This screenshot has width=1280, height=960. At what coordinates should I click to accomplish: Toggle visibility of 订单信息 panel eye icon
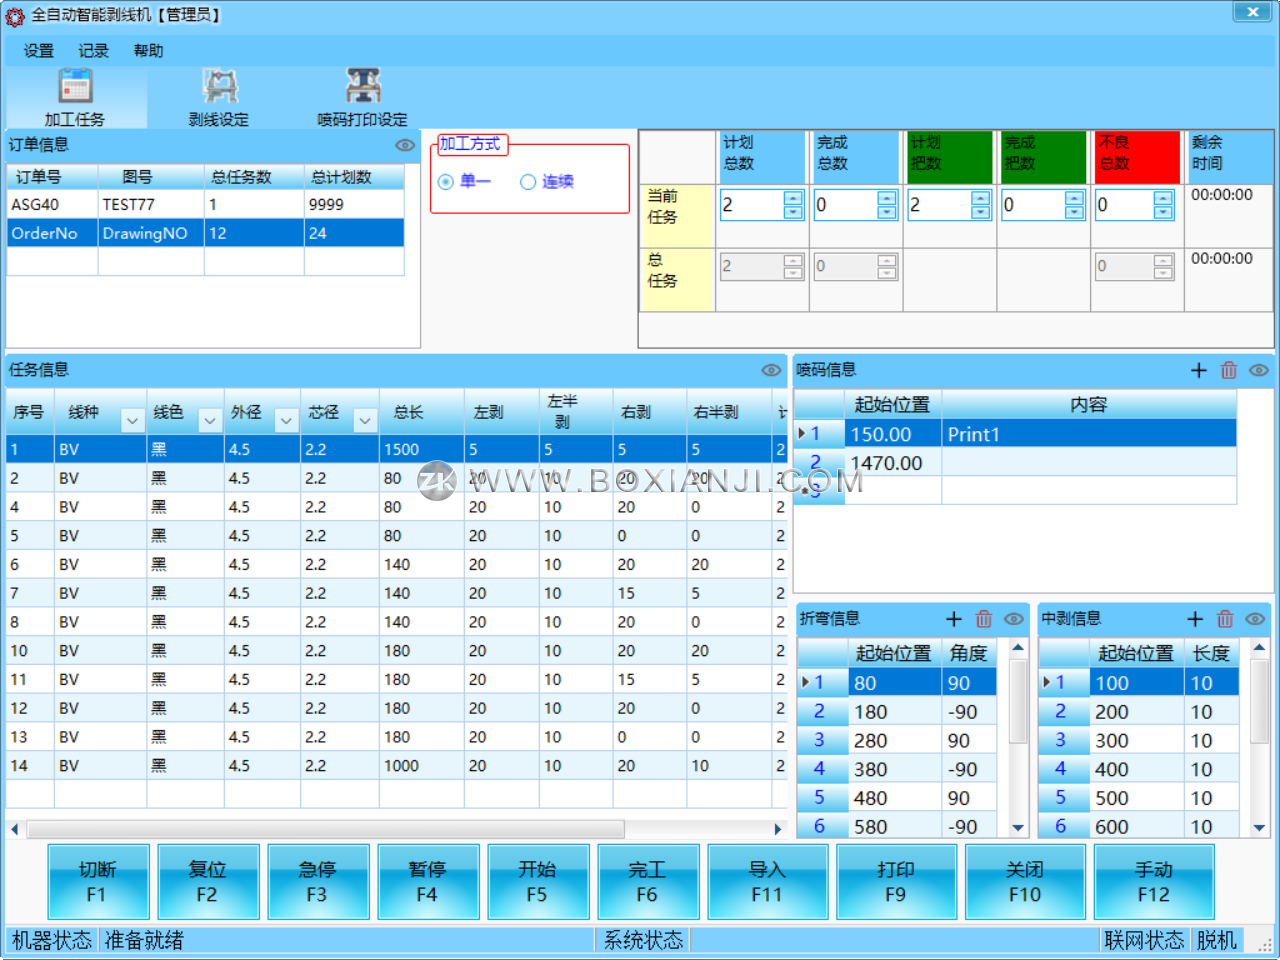click(x=405, y=145)
